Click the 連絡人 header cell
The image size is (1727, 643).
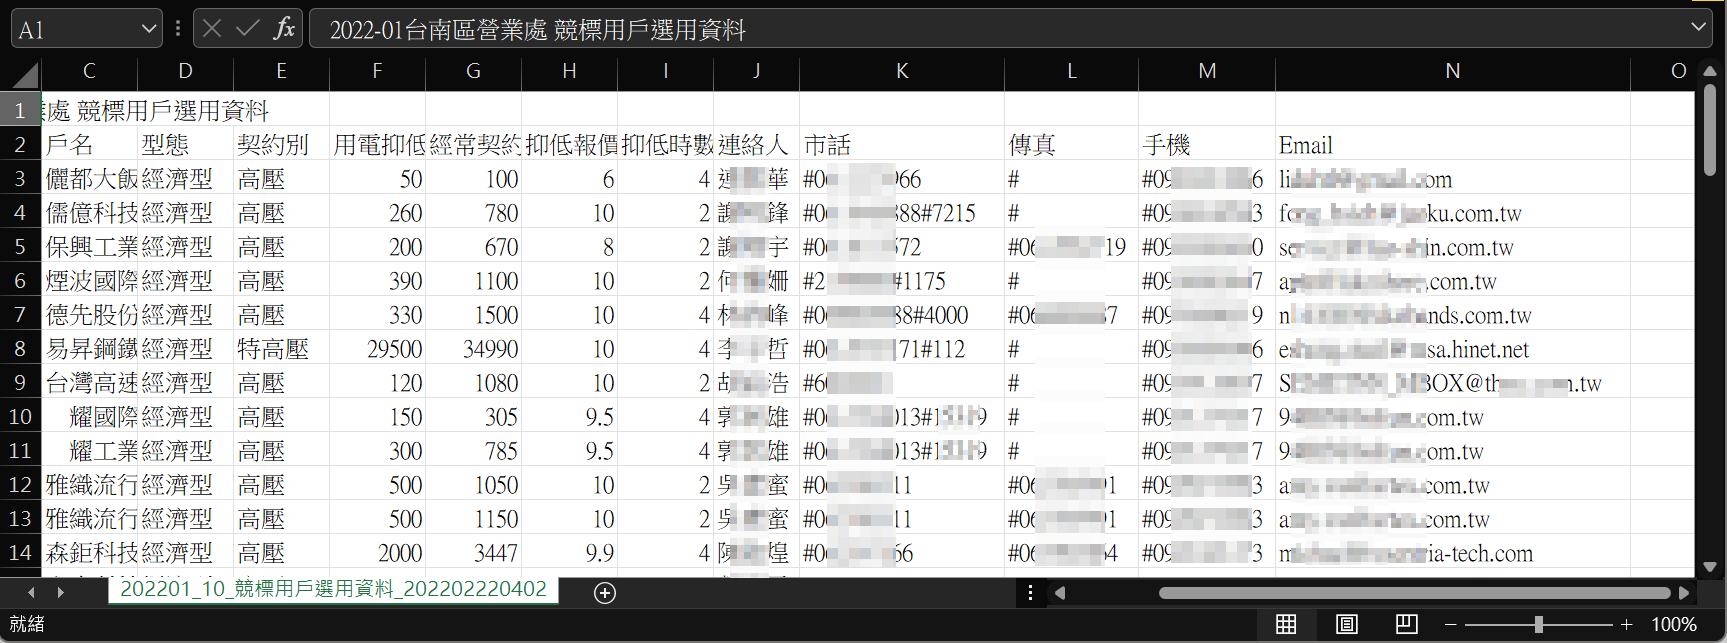[756, 144]
